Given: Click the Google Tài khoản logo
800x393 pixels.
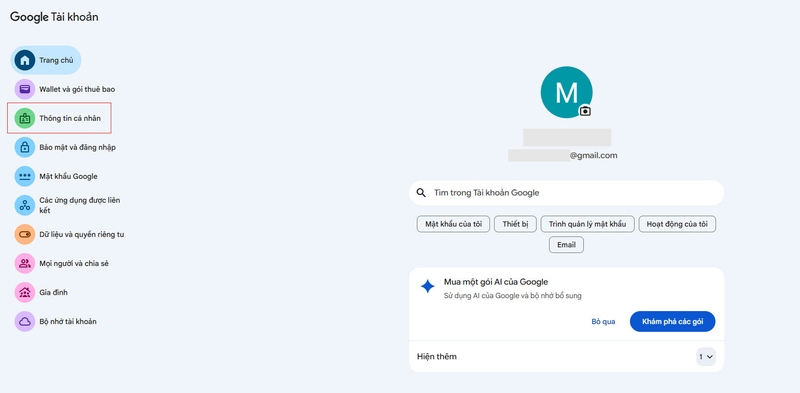Looking at the screenshot, I should pyautogui.click(x=54, y=17).
